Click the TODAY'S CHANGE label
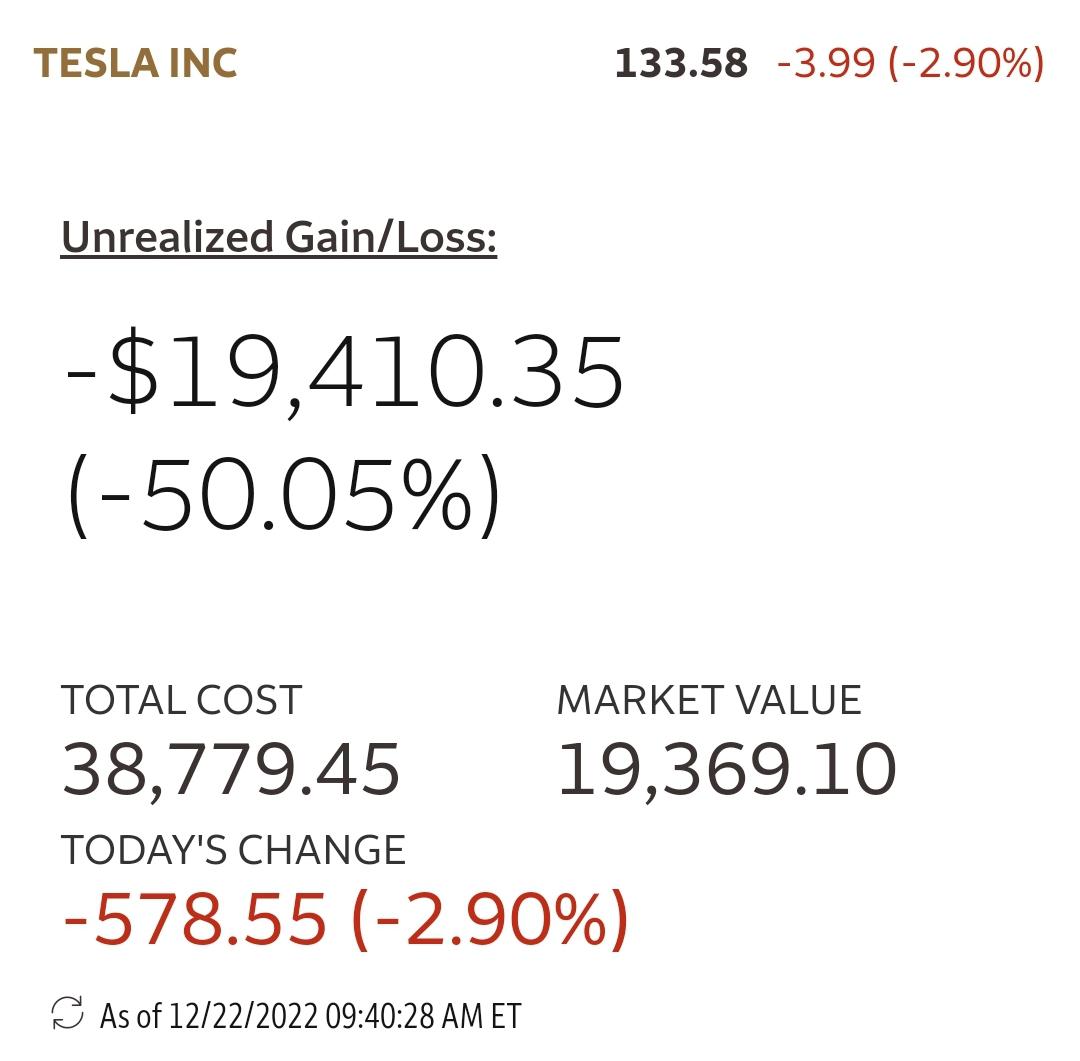Screen dimensions: 1080x1061 pyautogui.click(x=233, y=850)
